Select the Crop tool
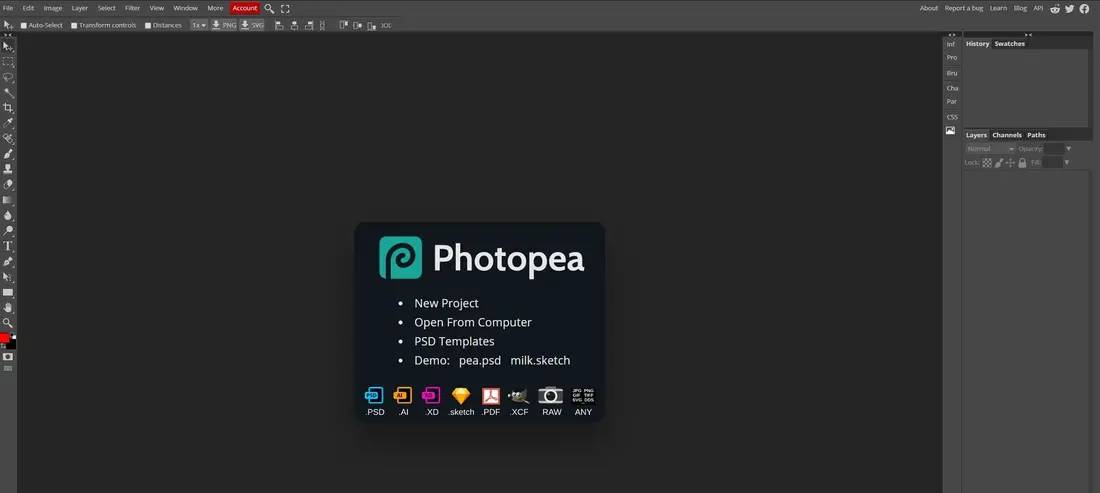This screenshot has height=493, width=1100. click(x=8, y=108)
